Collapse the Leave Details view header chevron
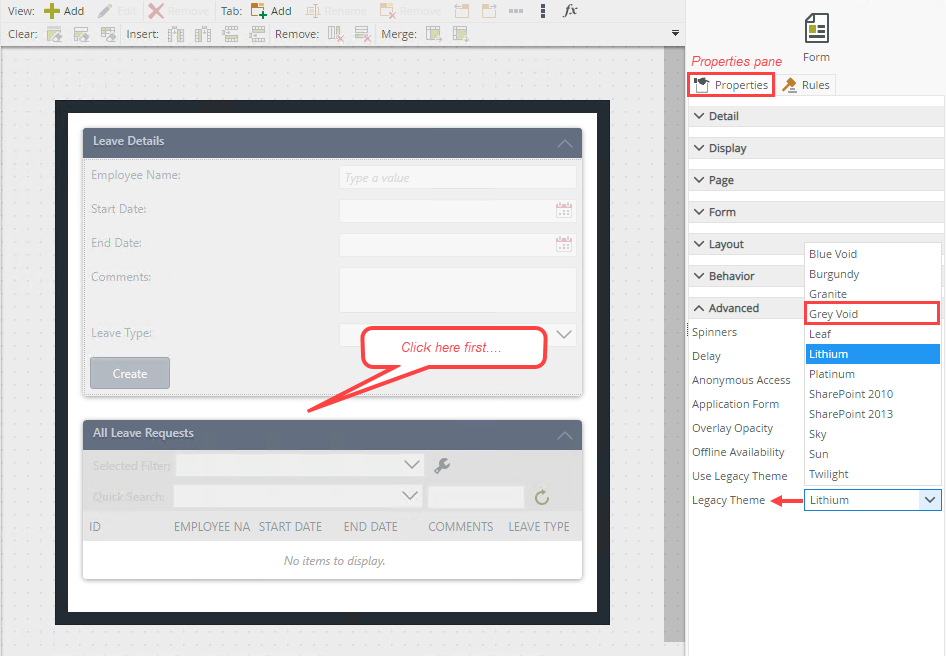Image resolution: width=946 pixels, height=656 pixels. pyautogui.click(x=565, y=143)
